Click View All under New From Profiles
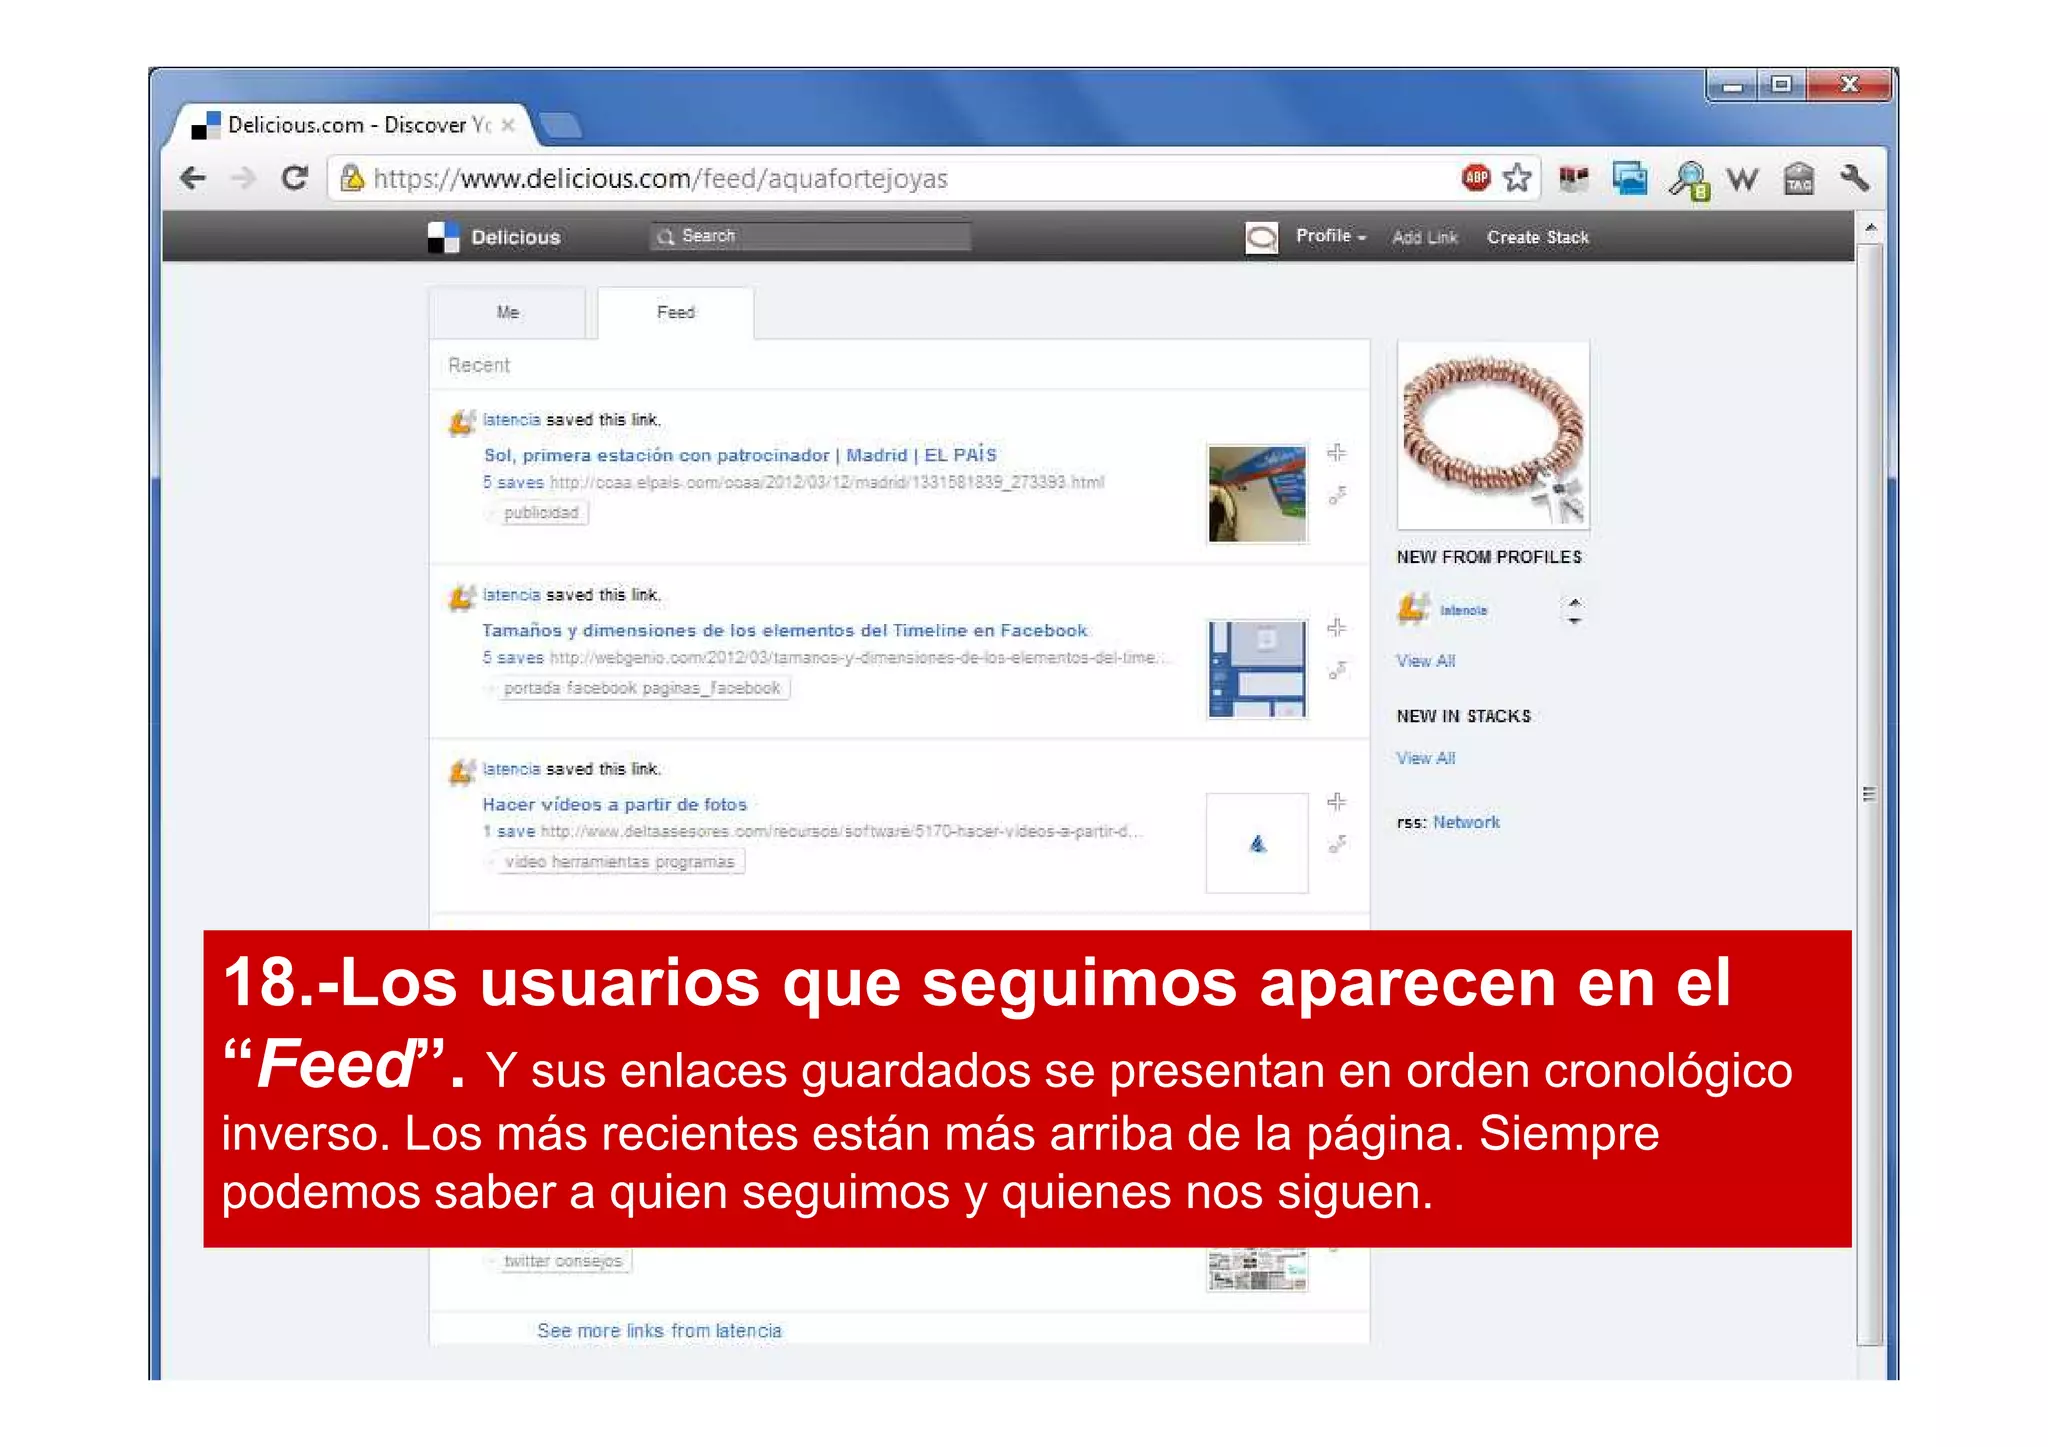The image size is (2048, 1447). 1425,661
